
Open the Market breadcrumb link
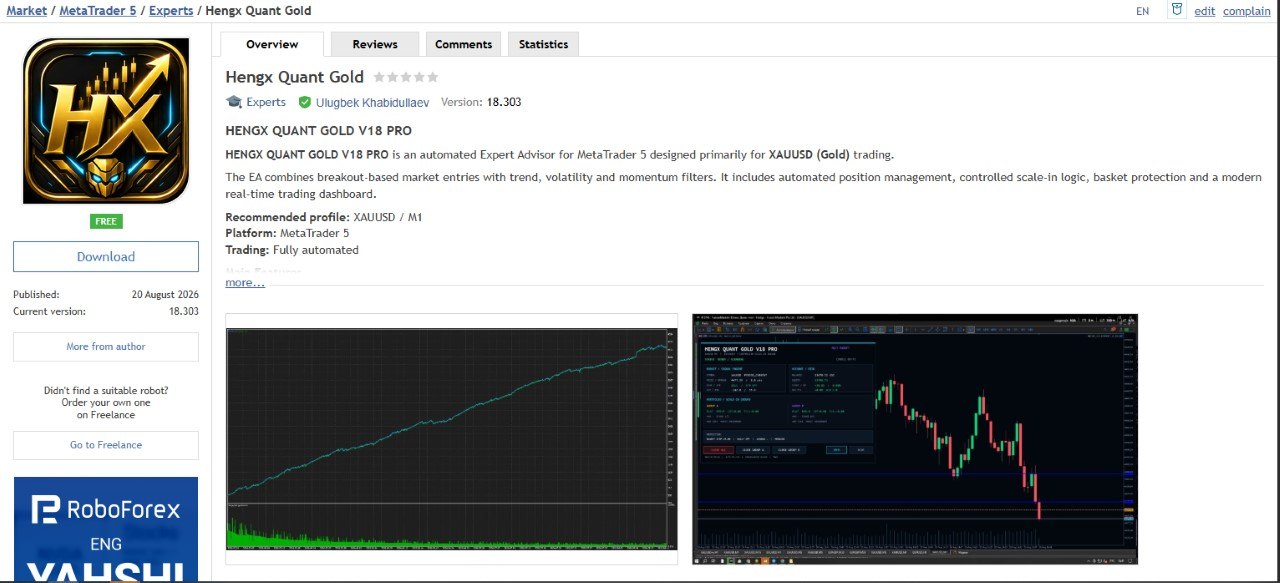[26, 11]
